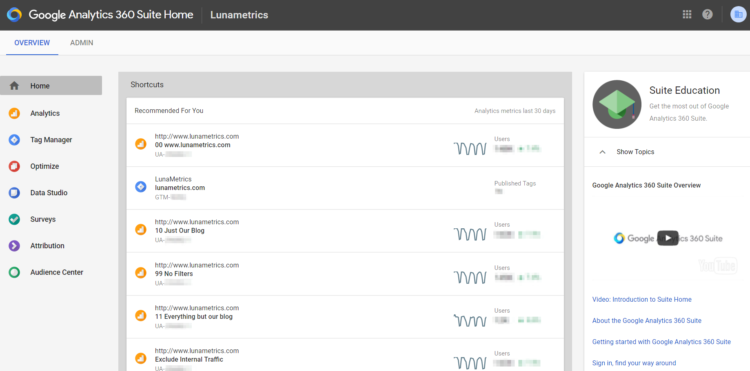Click the 'Show Topics' label
Image resolution: width=750 pixels, height=371 pixels.
pos(635,152)
